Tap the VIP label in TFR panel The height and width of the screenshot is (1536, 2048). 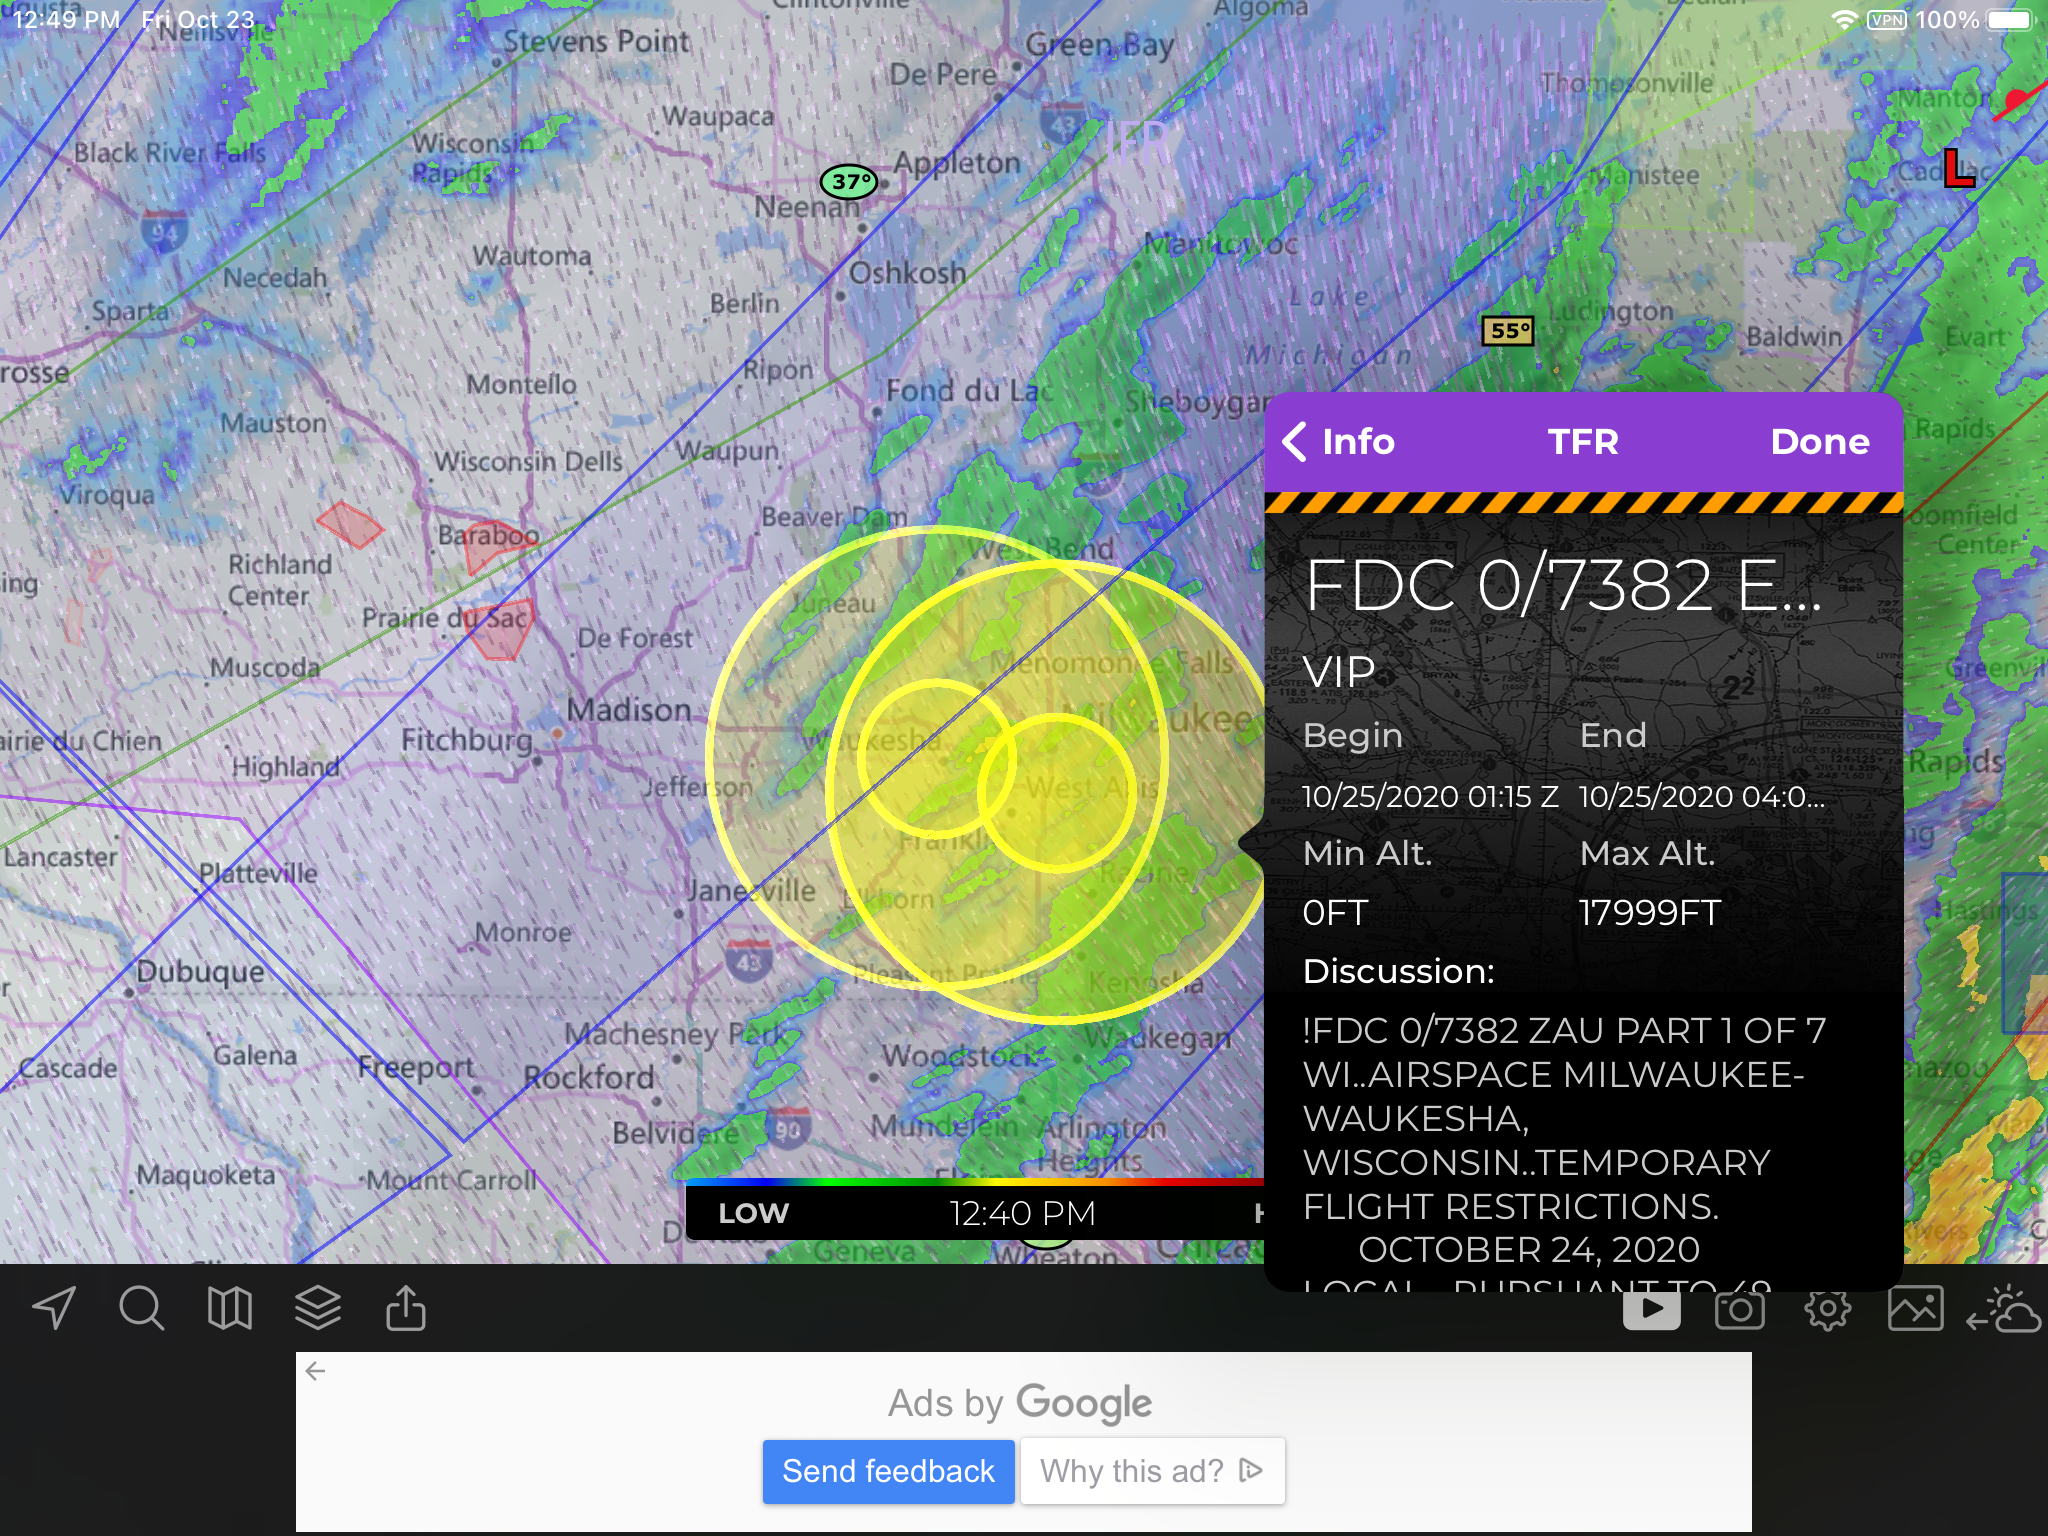1339,672
